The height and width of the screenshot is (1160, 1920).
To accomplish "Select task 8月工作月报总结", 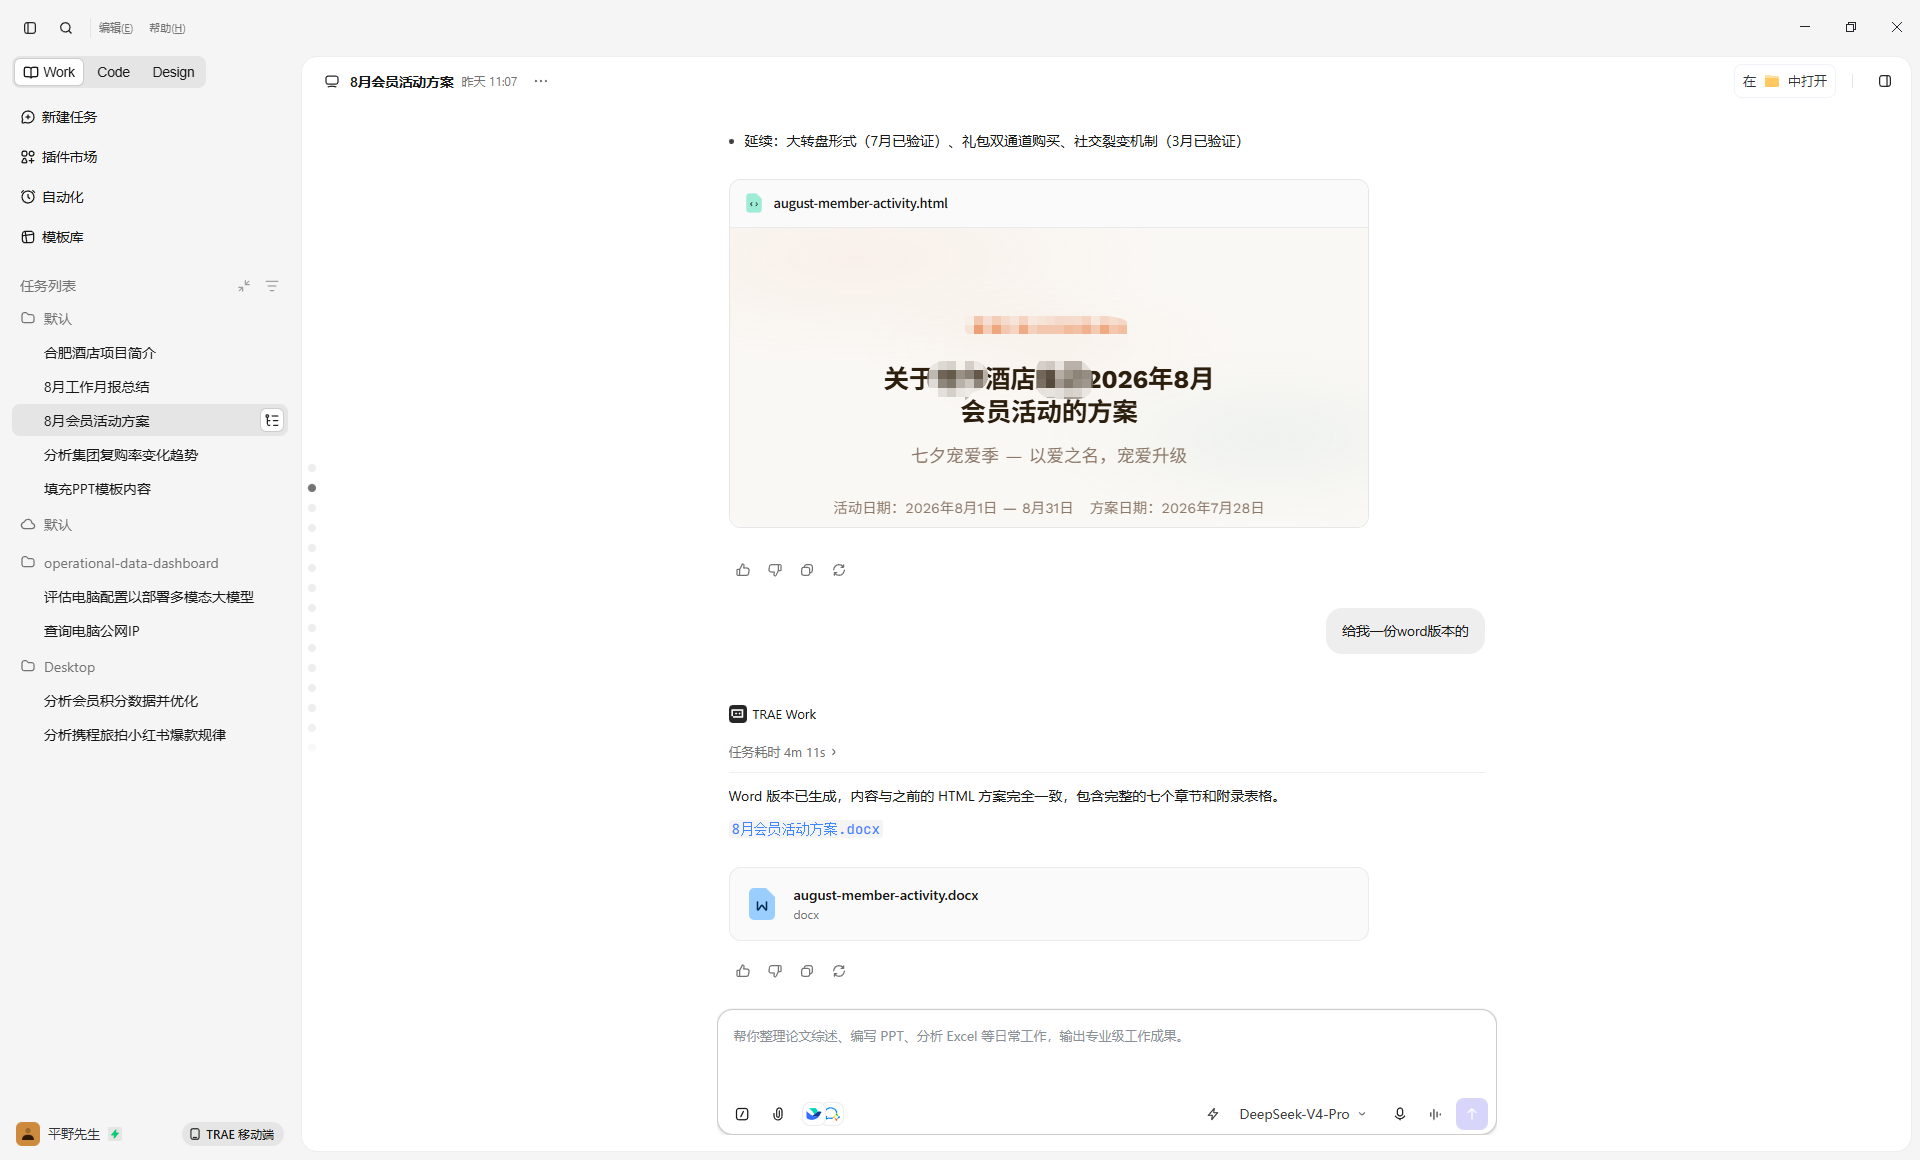I will coord(150,387).
